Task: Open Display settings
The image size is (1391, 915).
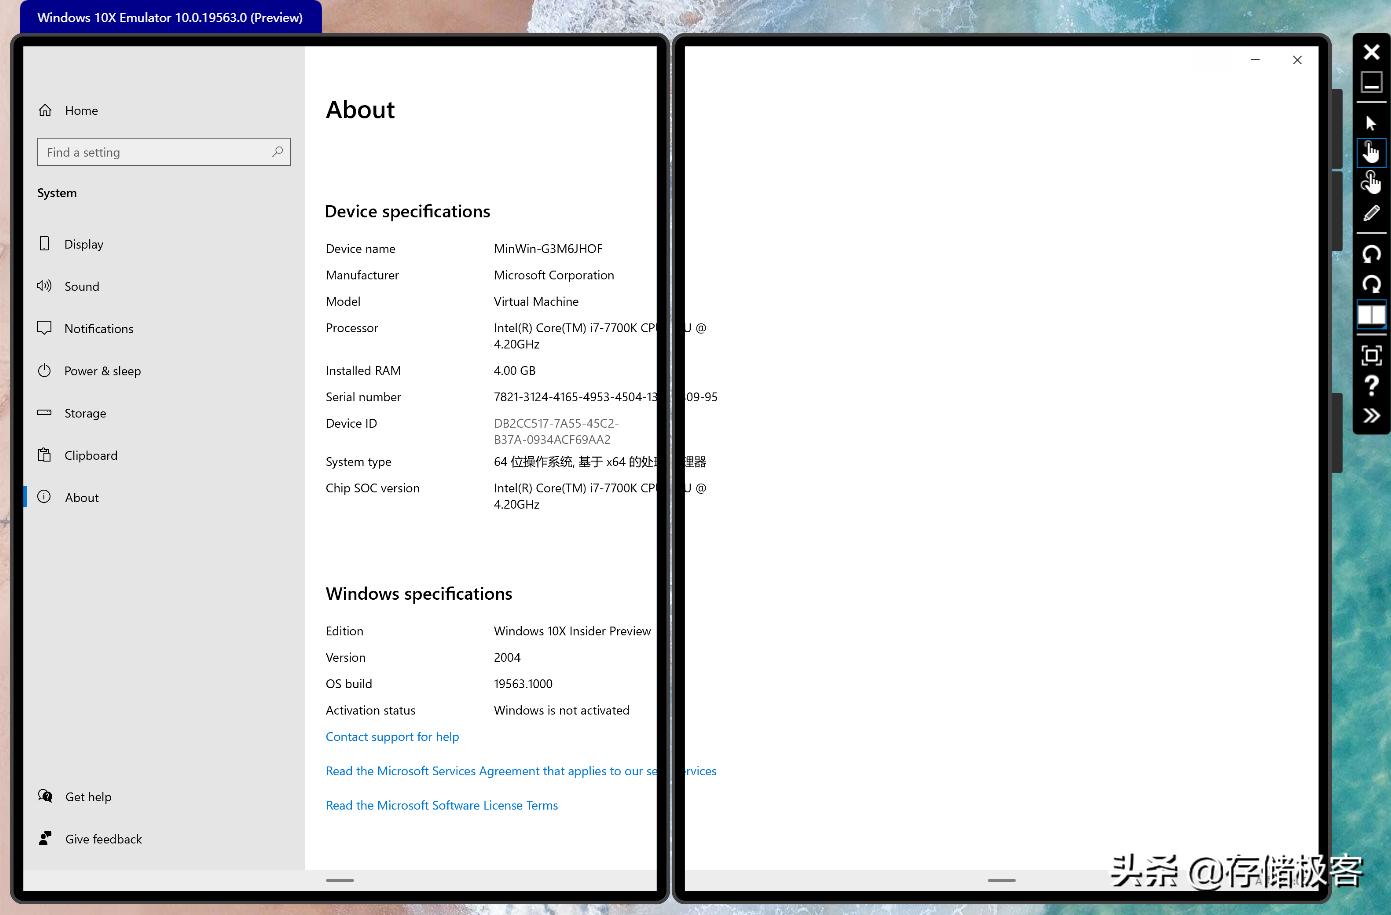Action: (x=83, y=244)
